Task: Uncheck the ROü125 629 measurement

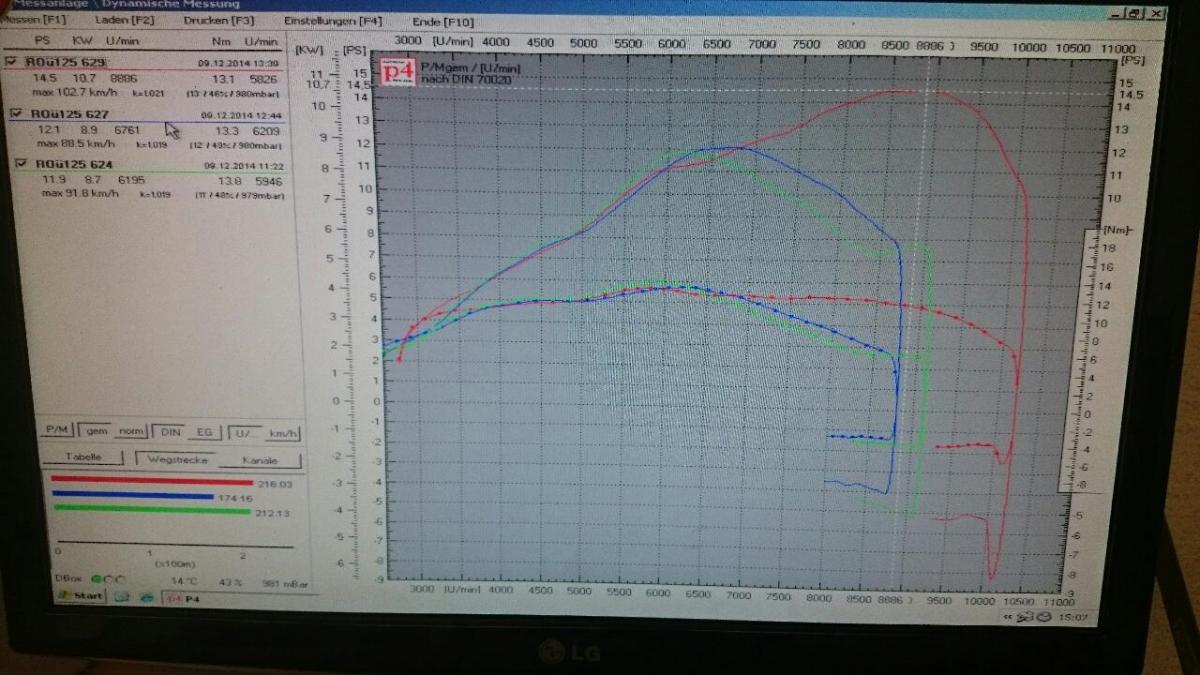Action: (x=11, y=62)
